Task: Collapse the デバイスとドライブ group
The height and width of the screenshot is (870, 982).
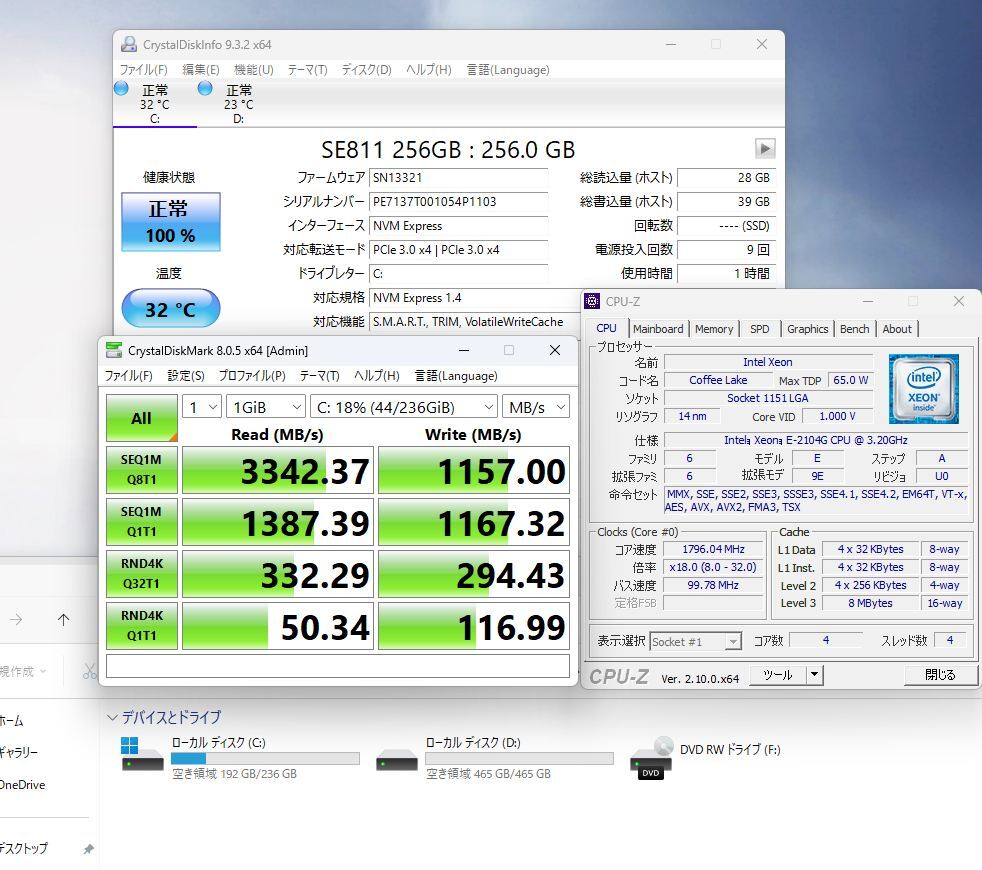Action: click(x=113, y=717)
